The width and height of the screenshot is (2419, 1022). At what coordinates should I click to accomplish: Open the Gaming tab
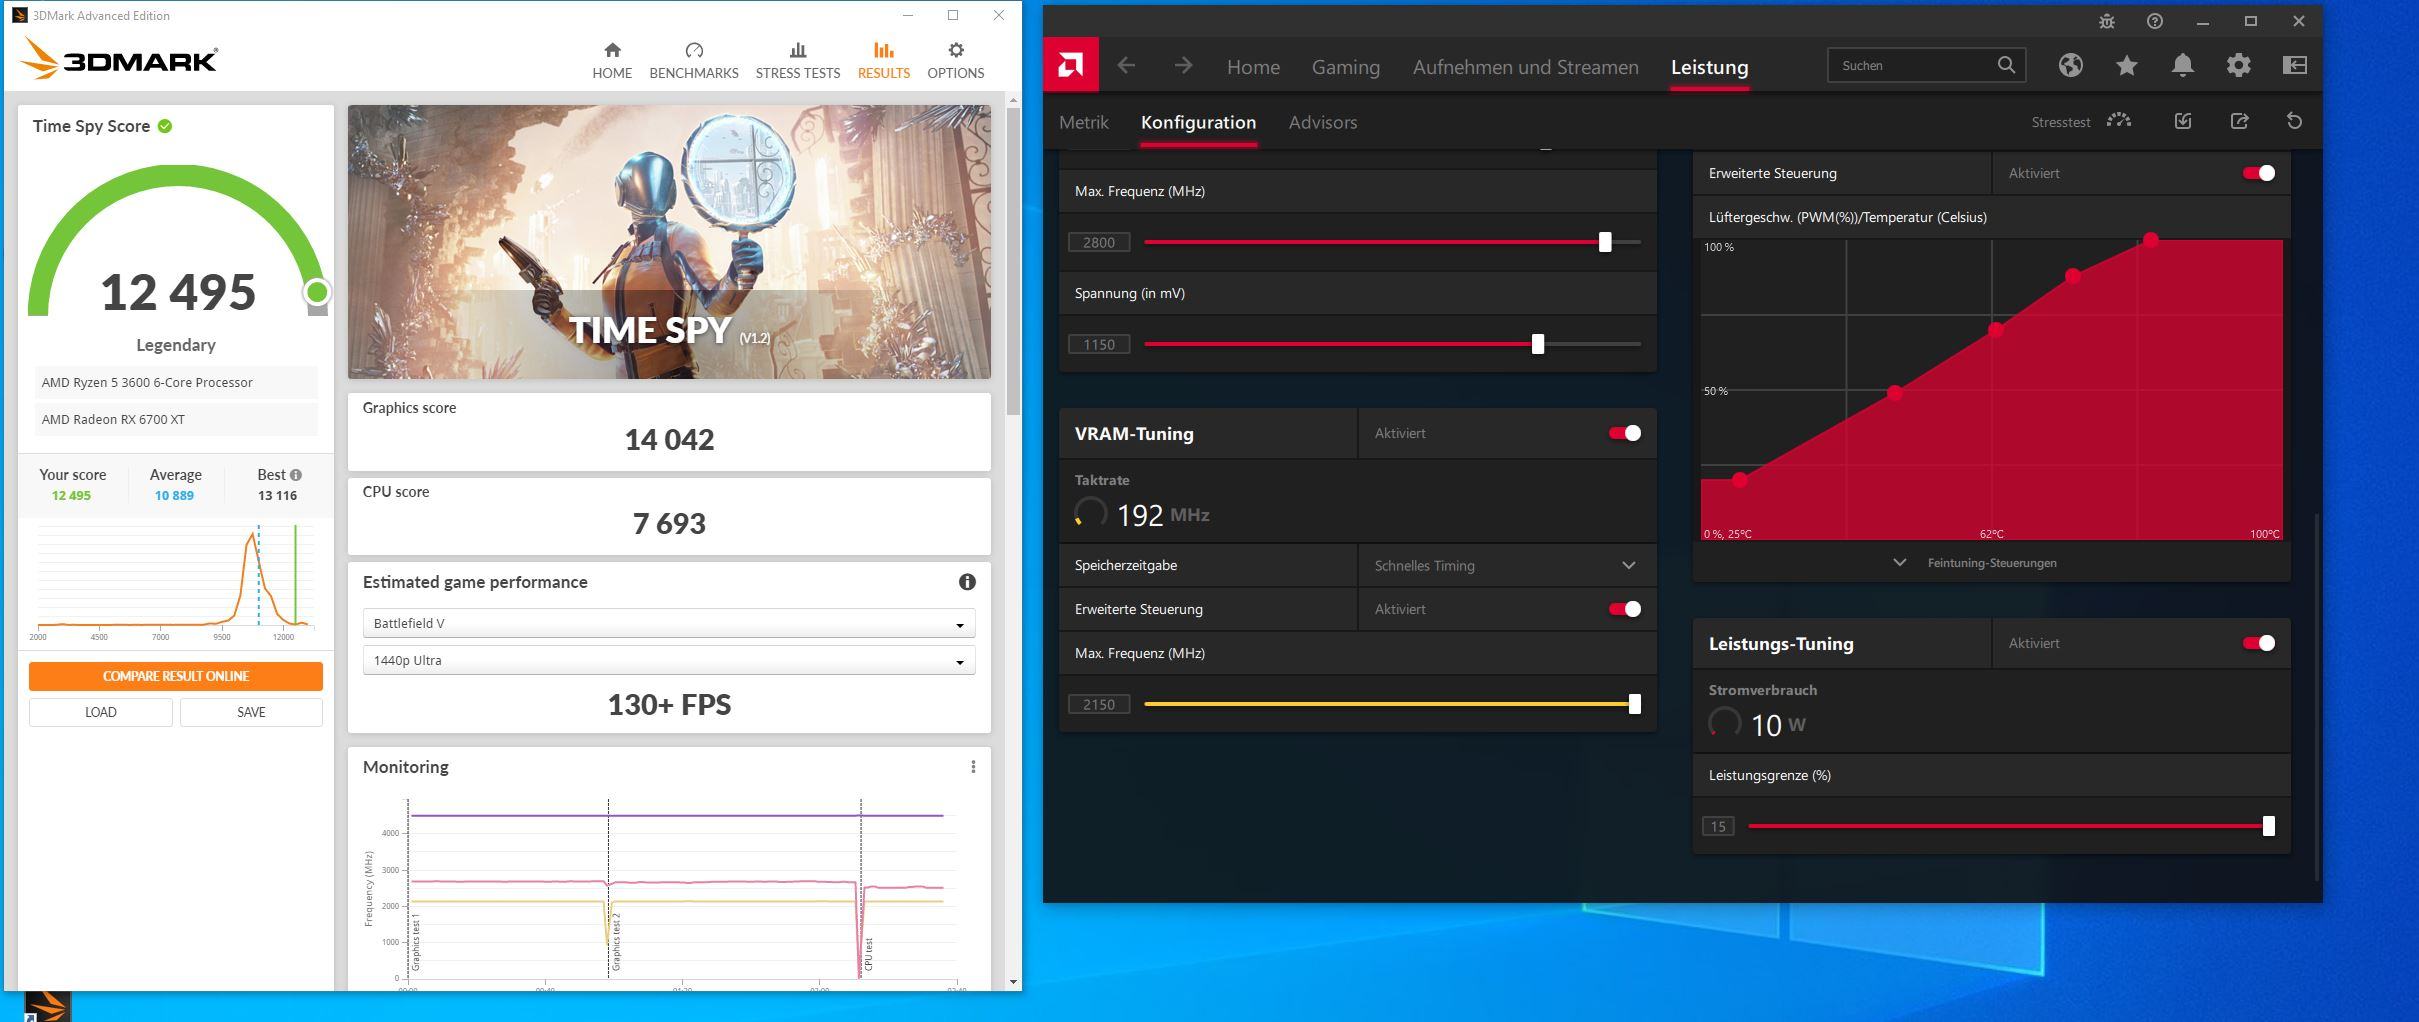(1346, 67)
